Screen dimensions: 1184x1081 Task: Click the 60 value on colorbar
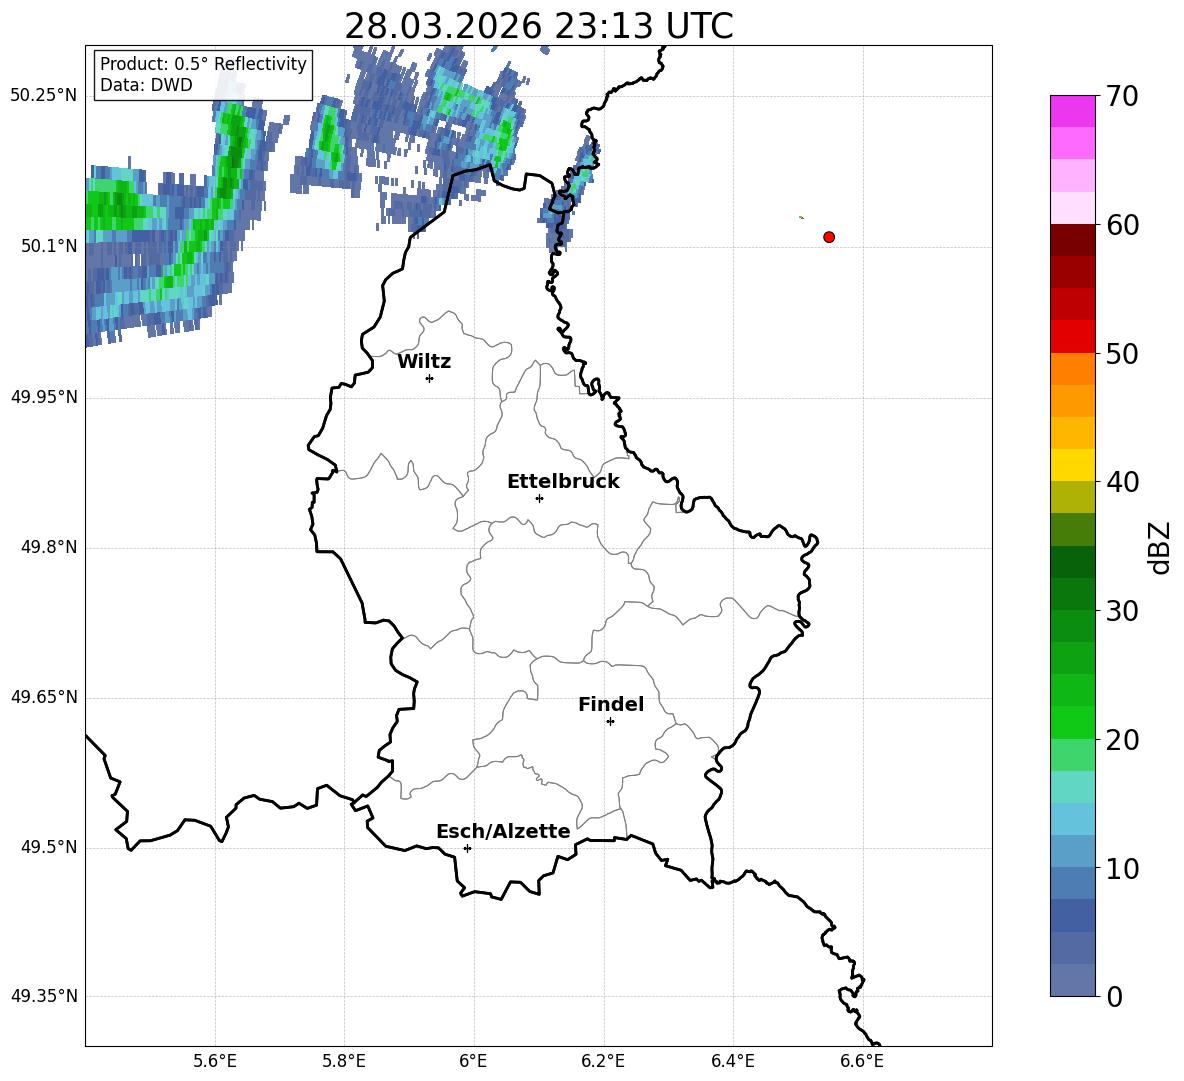pyautogui.click(x=1122, y=225)
